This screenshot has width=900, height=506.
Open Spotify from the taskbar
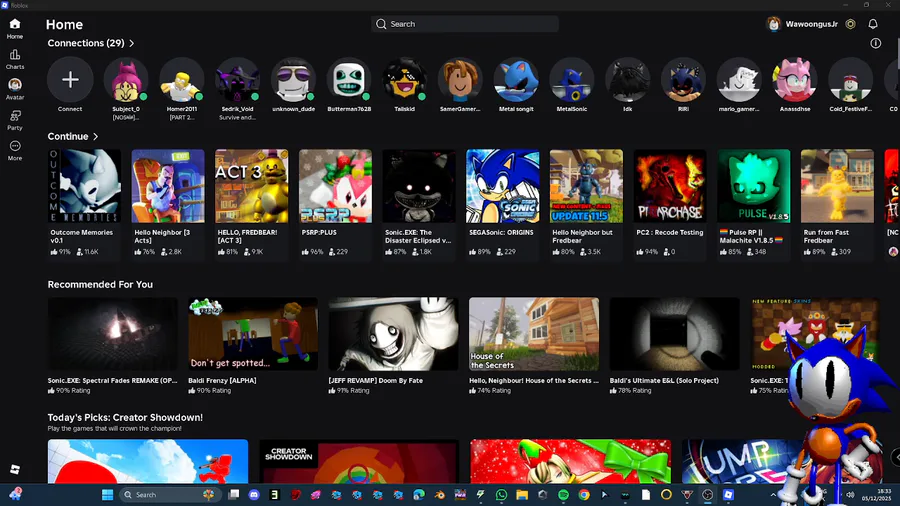pos(563,495)
